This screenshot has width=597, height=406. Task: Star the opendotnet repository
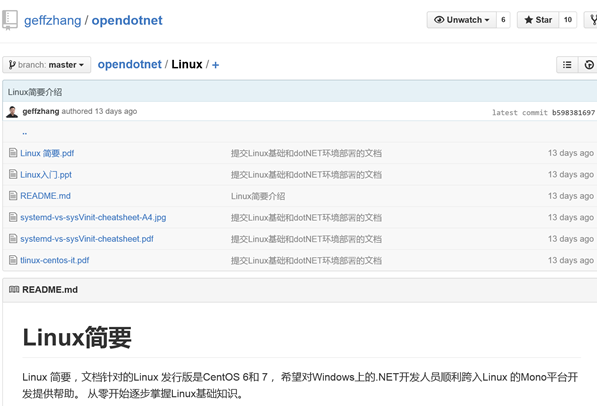(x=538, y=20)
